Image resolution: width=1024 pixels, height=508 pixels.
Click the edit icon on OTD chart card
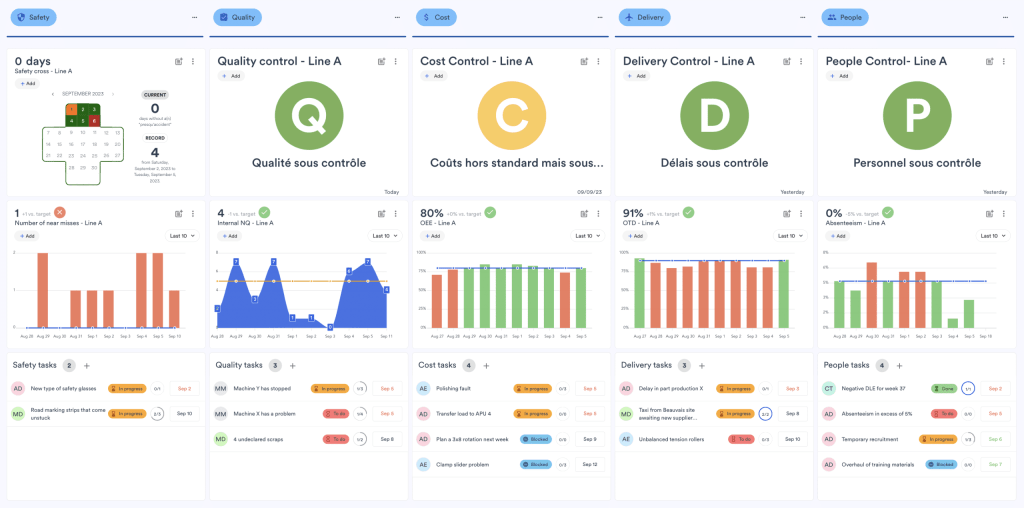[x=787, y=213]
